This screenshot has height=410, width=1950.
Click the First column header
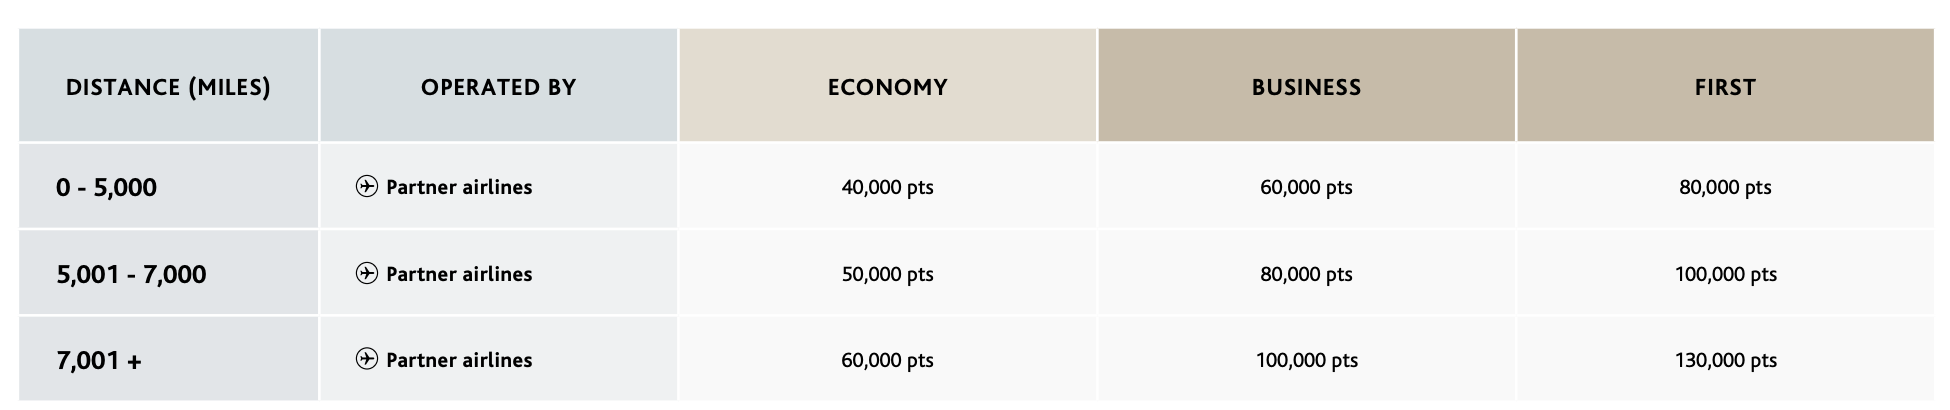pos(1725,88)
